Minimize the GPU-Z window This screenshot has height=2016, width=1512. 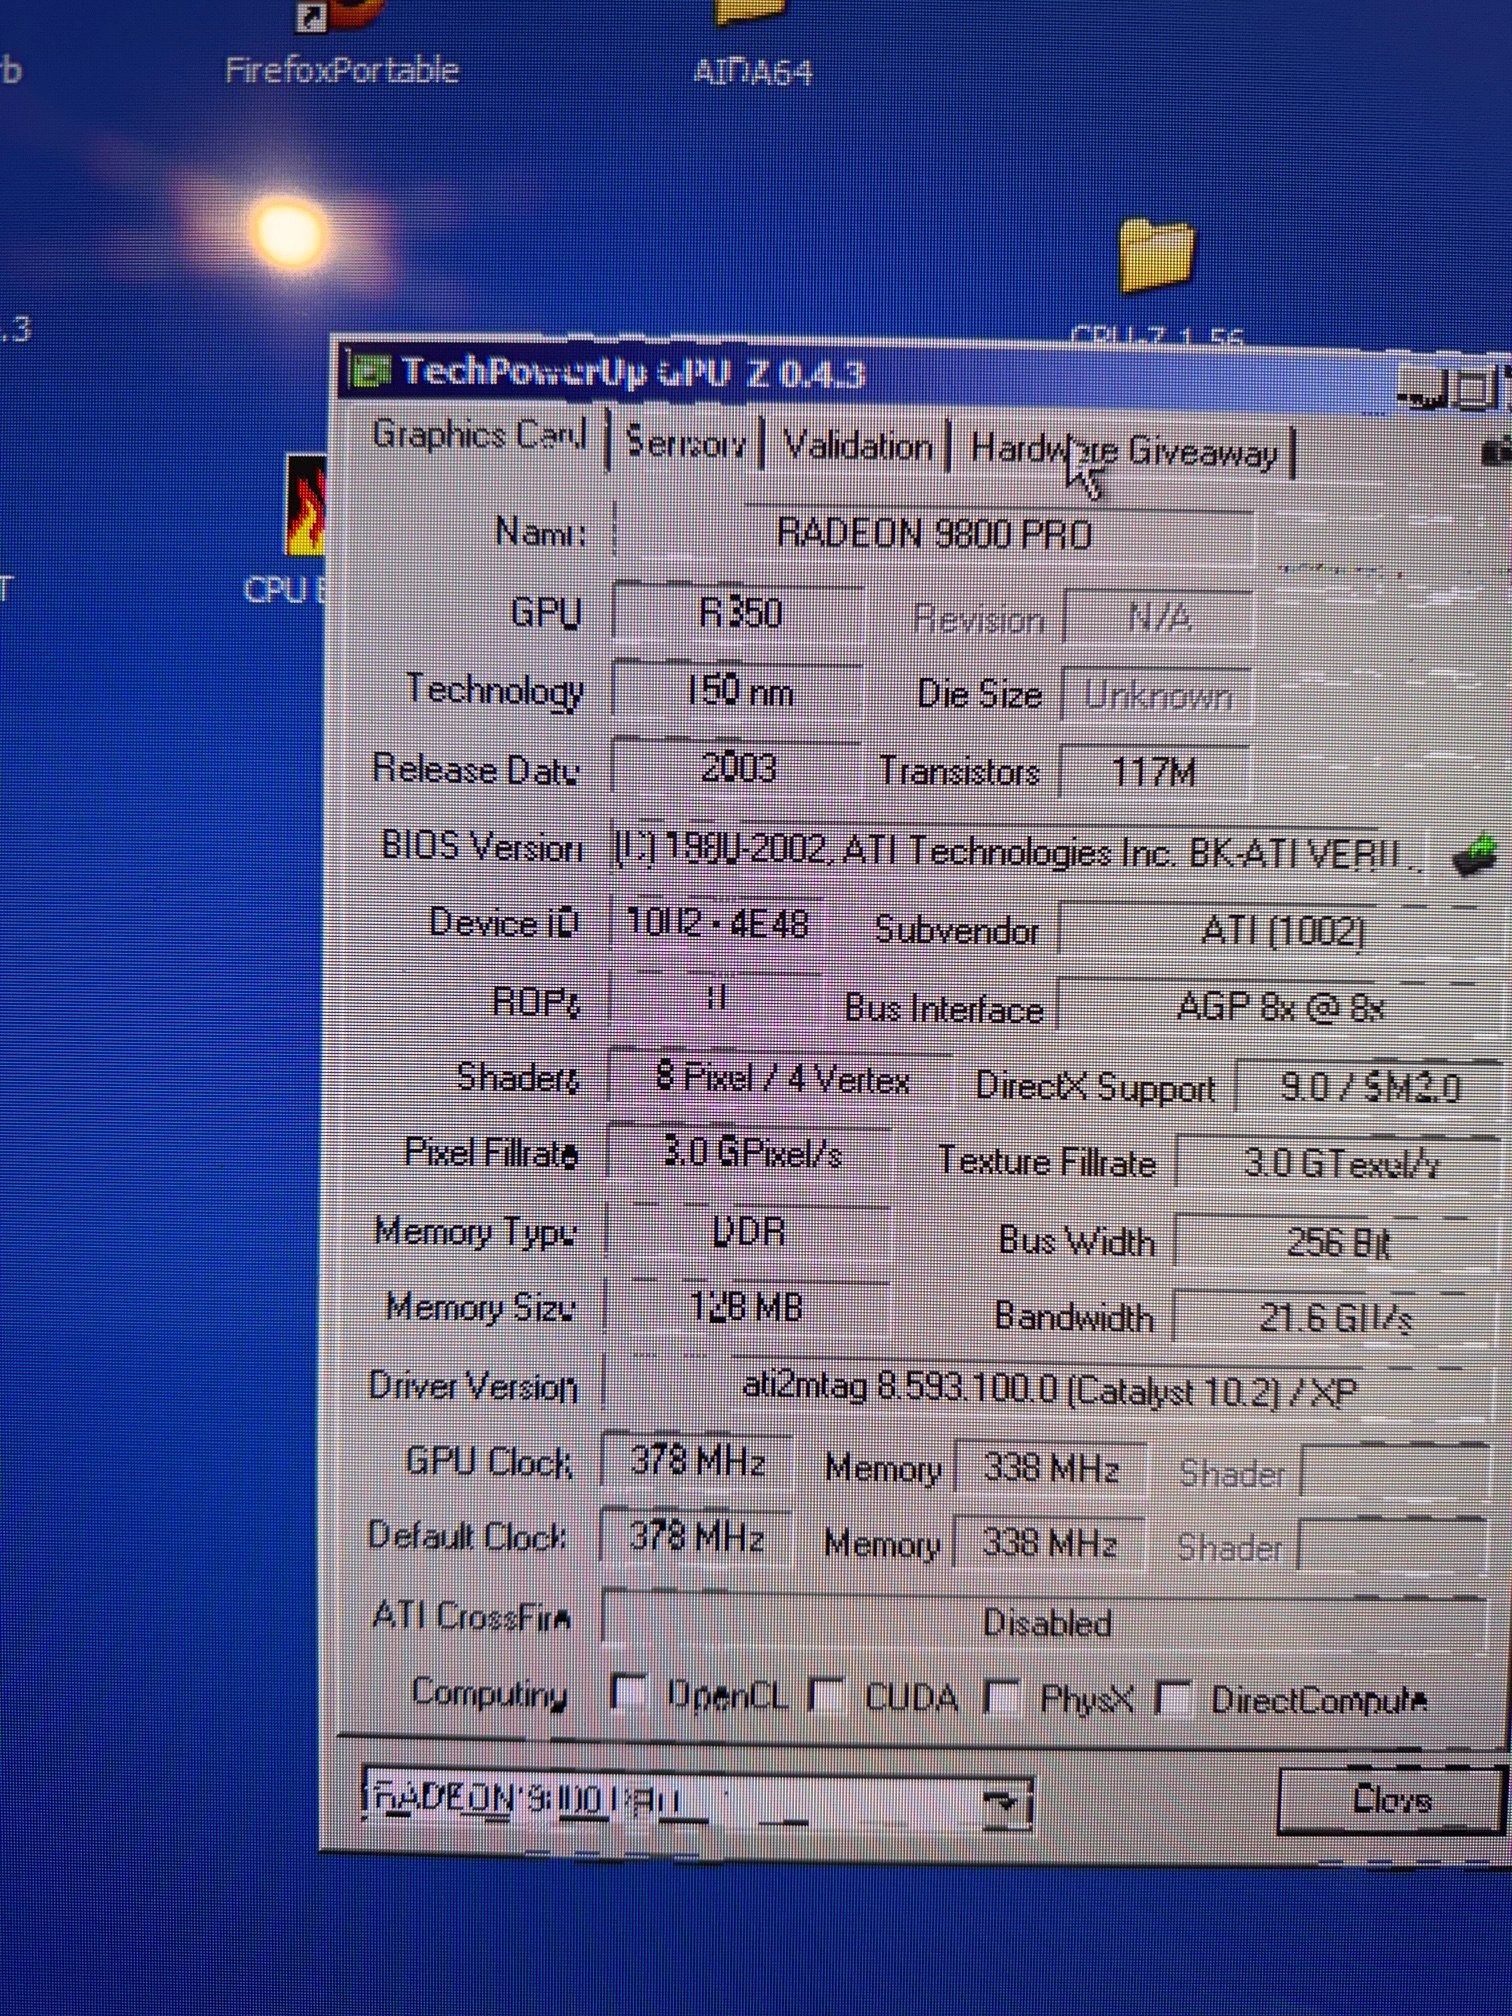[1421, 390]
